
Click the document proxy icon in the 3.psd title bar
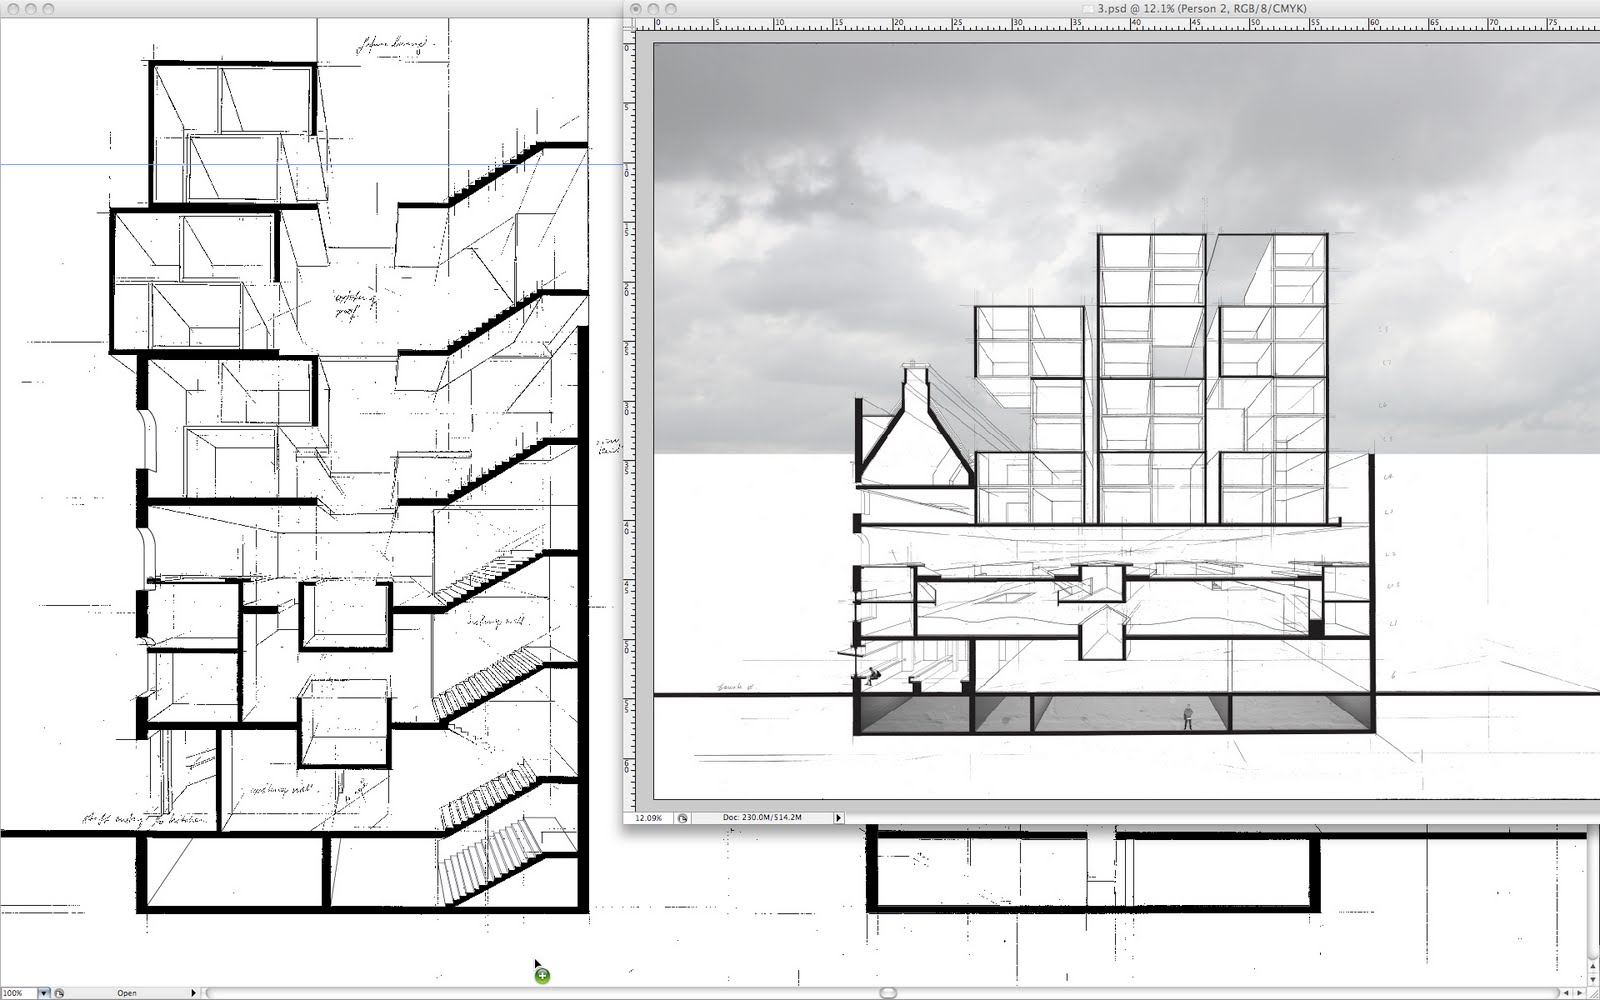click(1088, 8)
